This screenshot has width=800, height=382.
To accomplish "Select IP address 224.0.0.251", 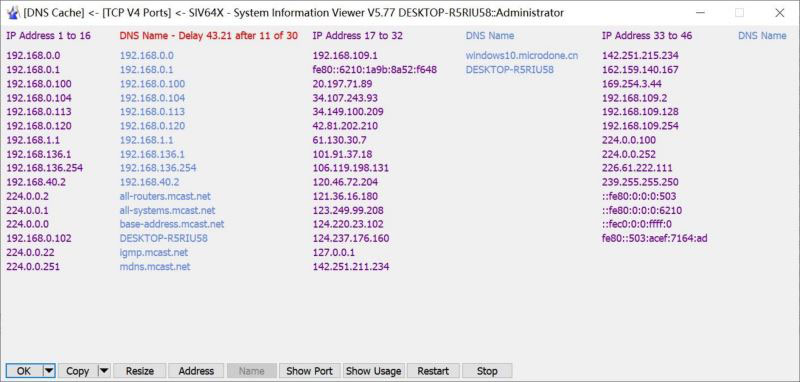I will pyautogui.click(x=33, y=266).
